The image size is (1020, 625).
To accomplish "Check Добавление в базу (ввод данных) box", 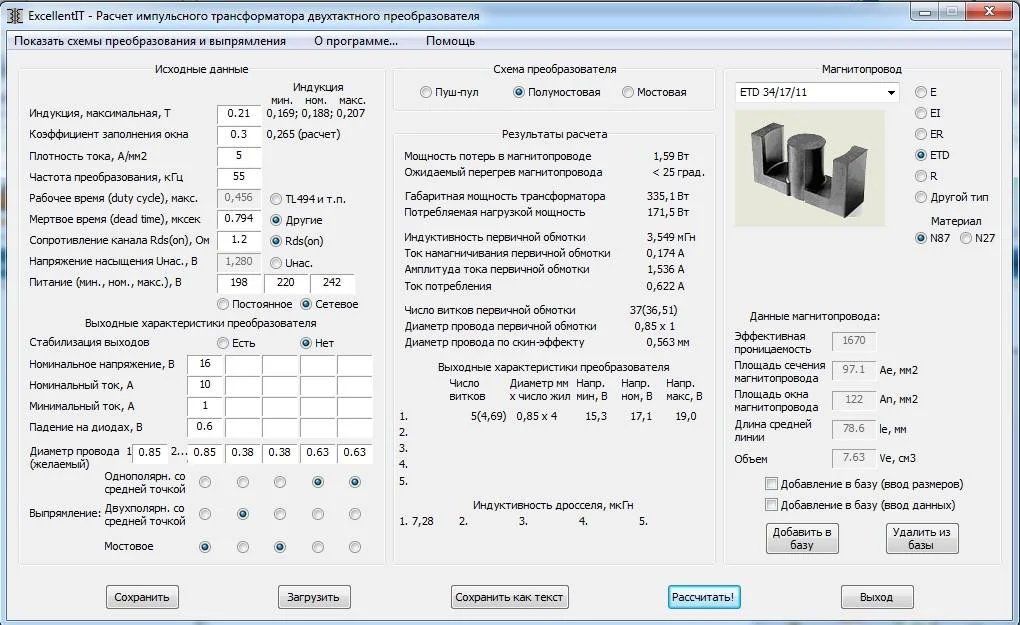I will pyautogui.click(x=771, y=505).
